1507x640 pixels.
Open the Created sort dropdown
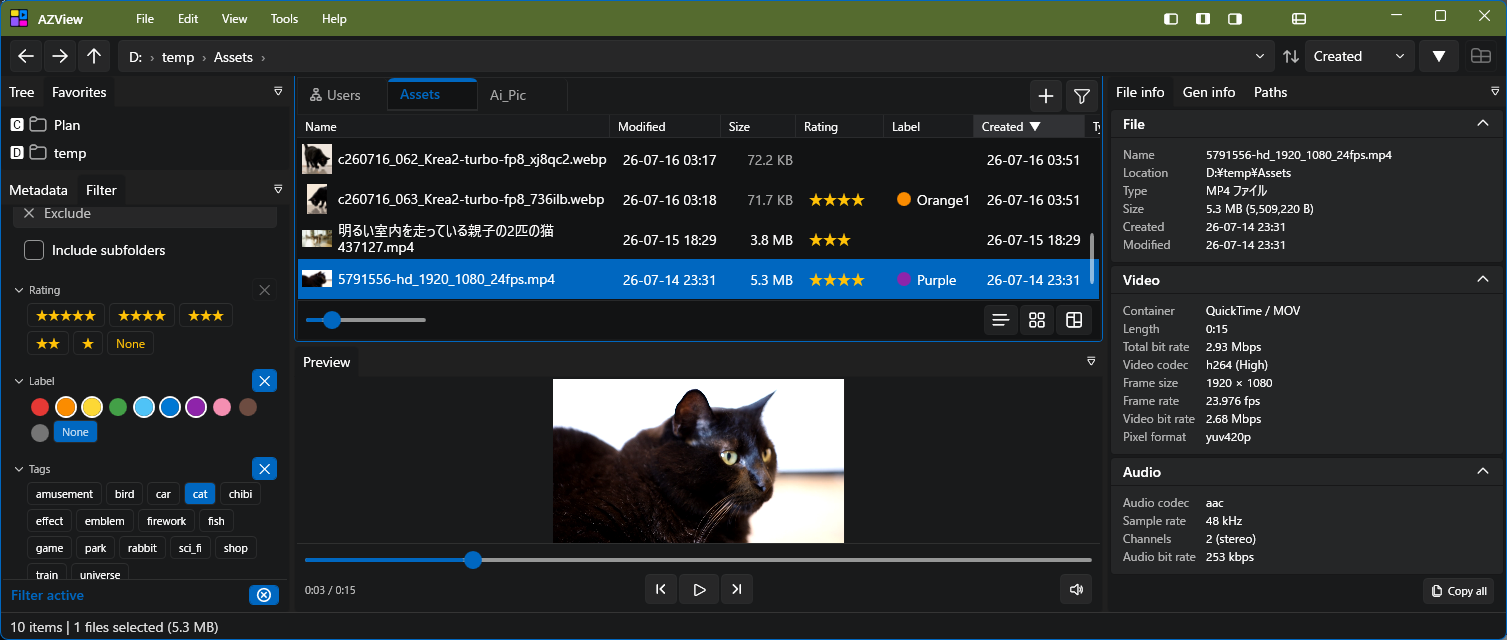click(x=1360, y=57)
